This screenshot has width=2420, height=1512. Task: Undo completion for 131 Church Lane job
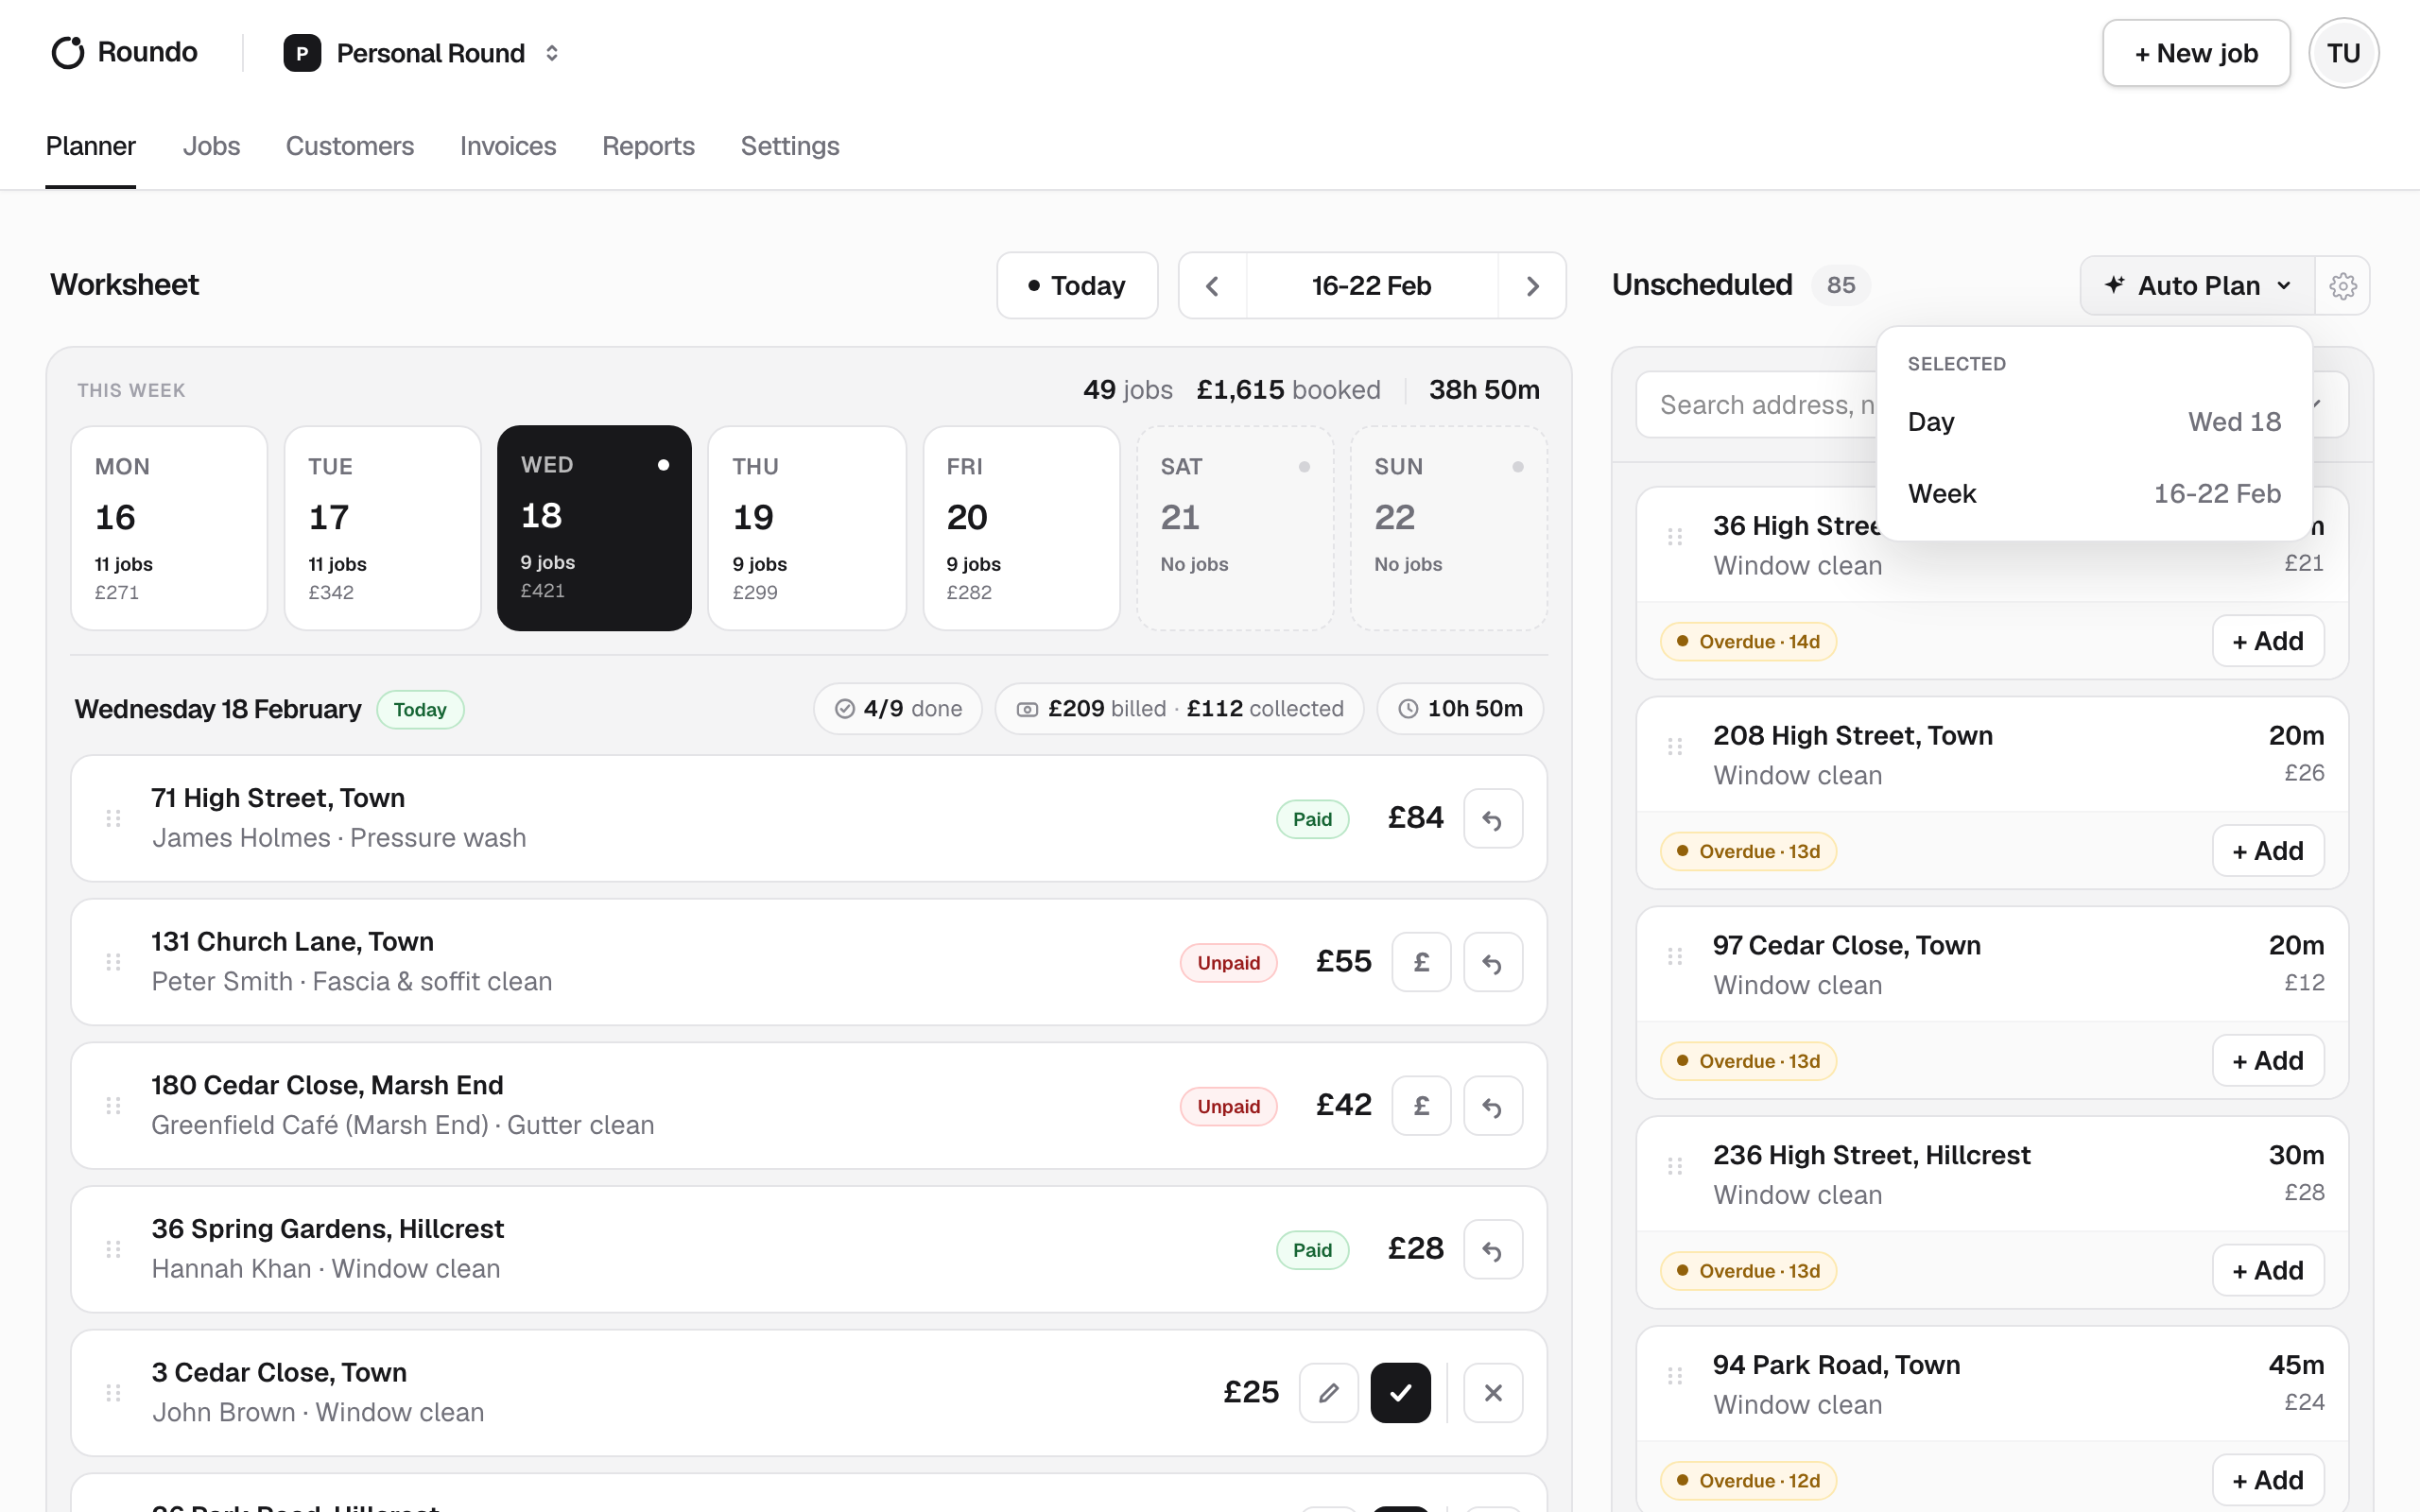pyautogui.click(x=1493, y=962)
